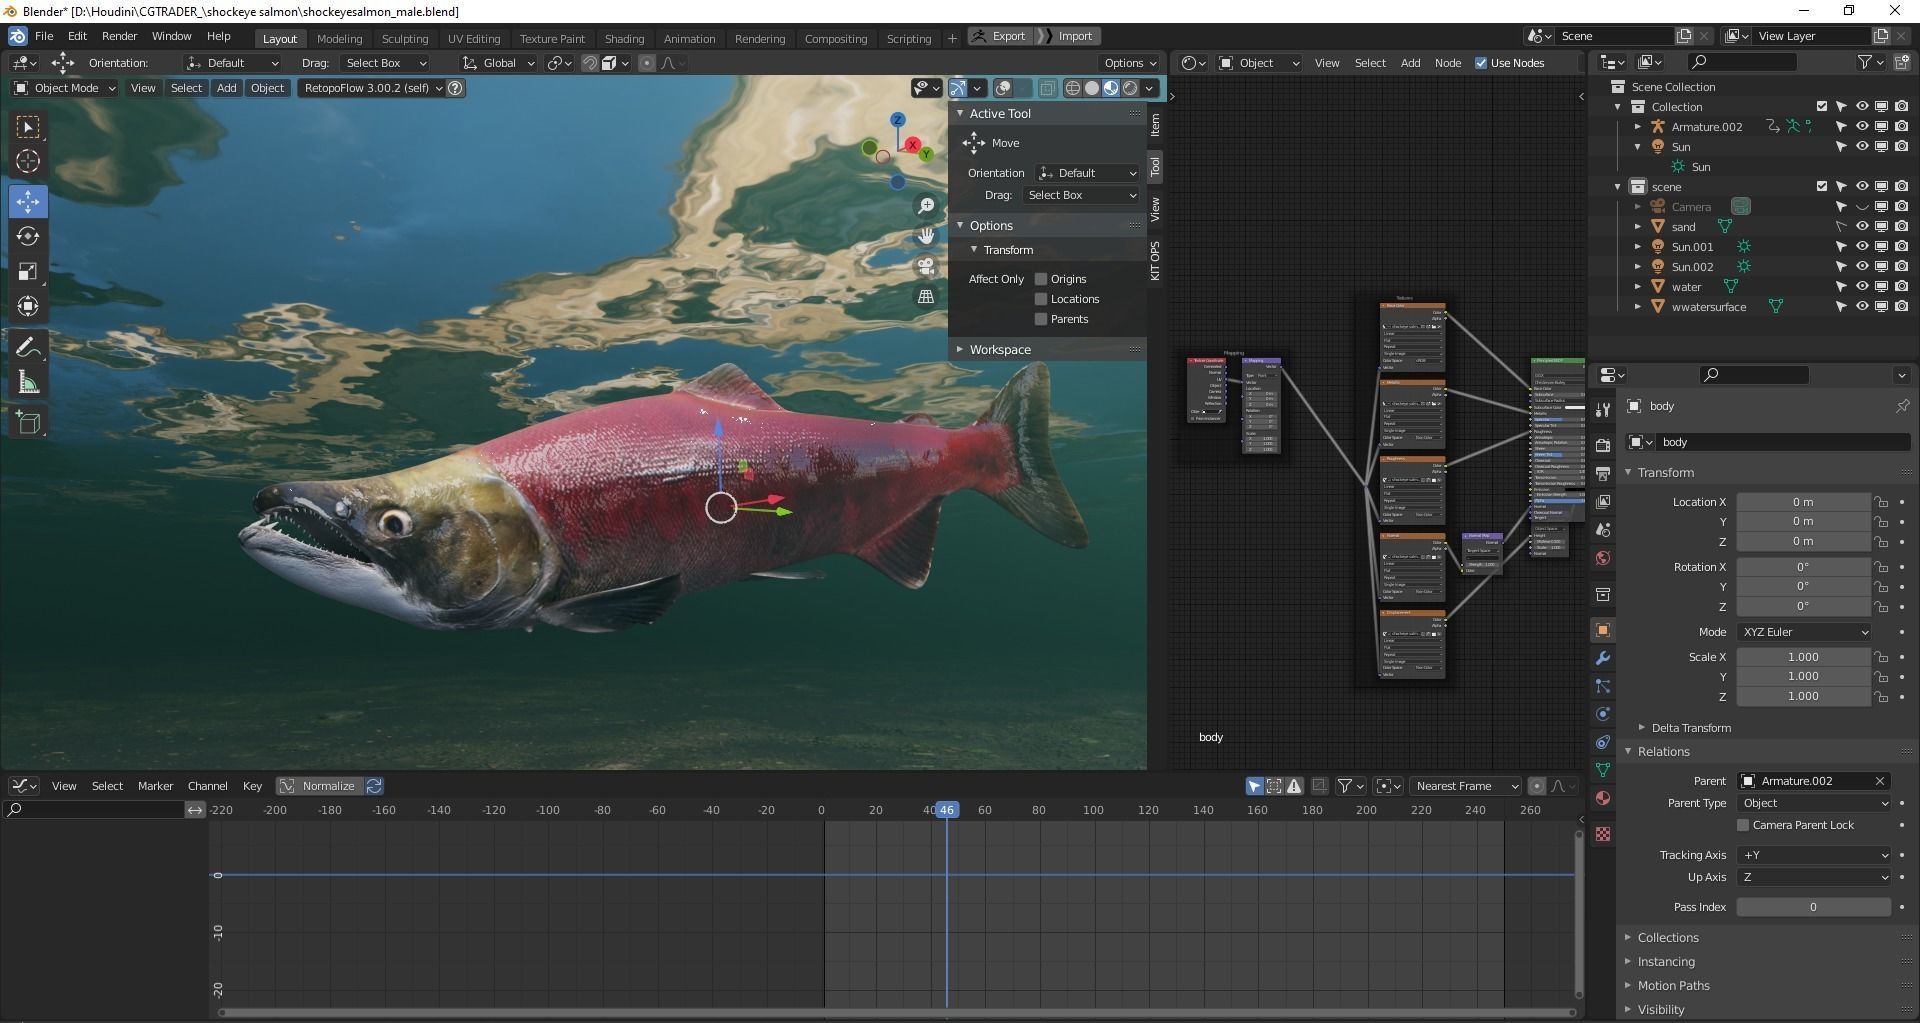Open the File menu

(x=44, y=36)
